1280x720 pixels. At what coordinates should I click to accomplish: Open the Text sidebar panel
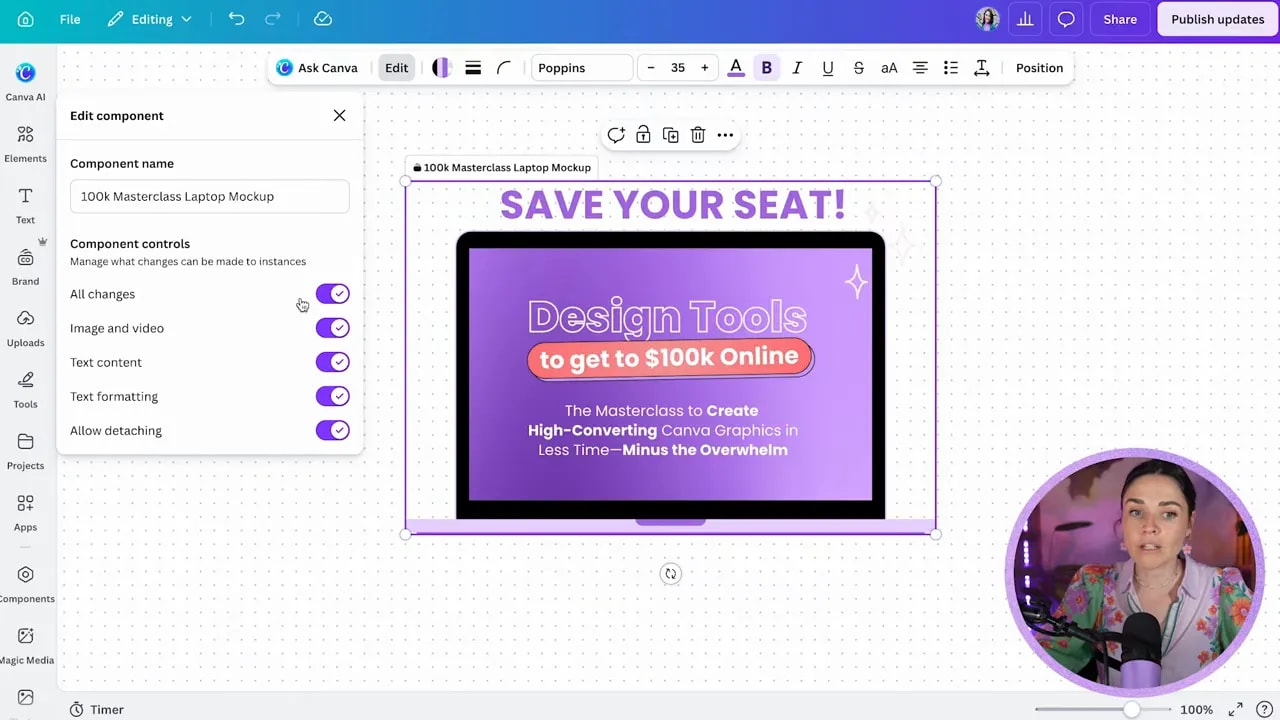click(x=25, y=205)
